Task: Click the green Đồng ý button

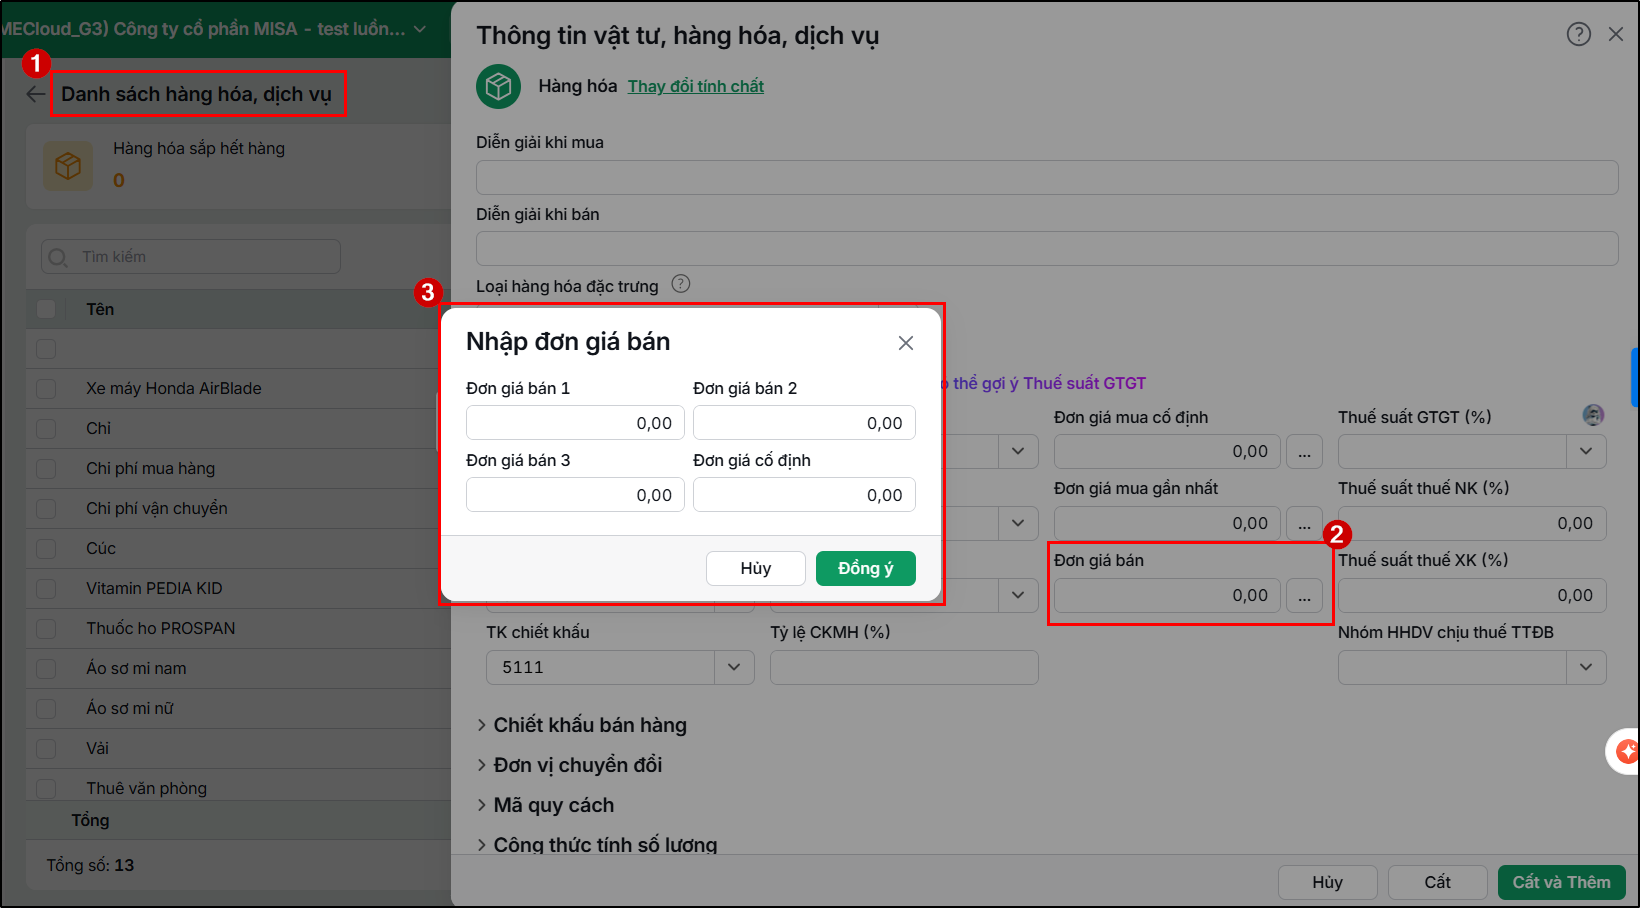Action: [x=866, y=568]
